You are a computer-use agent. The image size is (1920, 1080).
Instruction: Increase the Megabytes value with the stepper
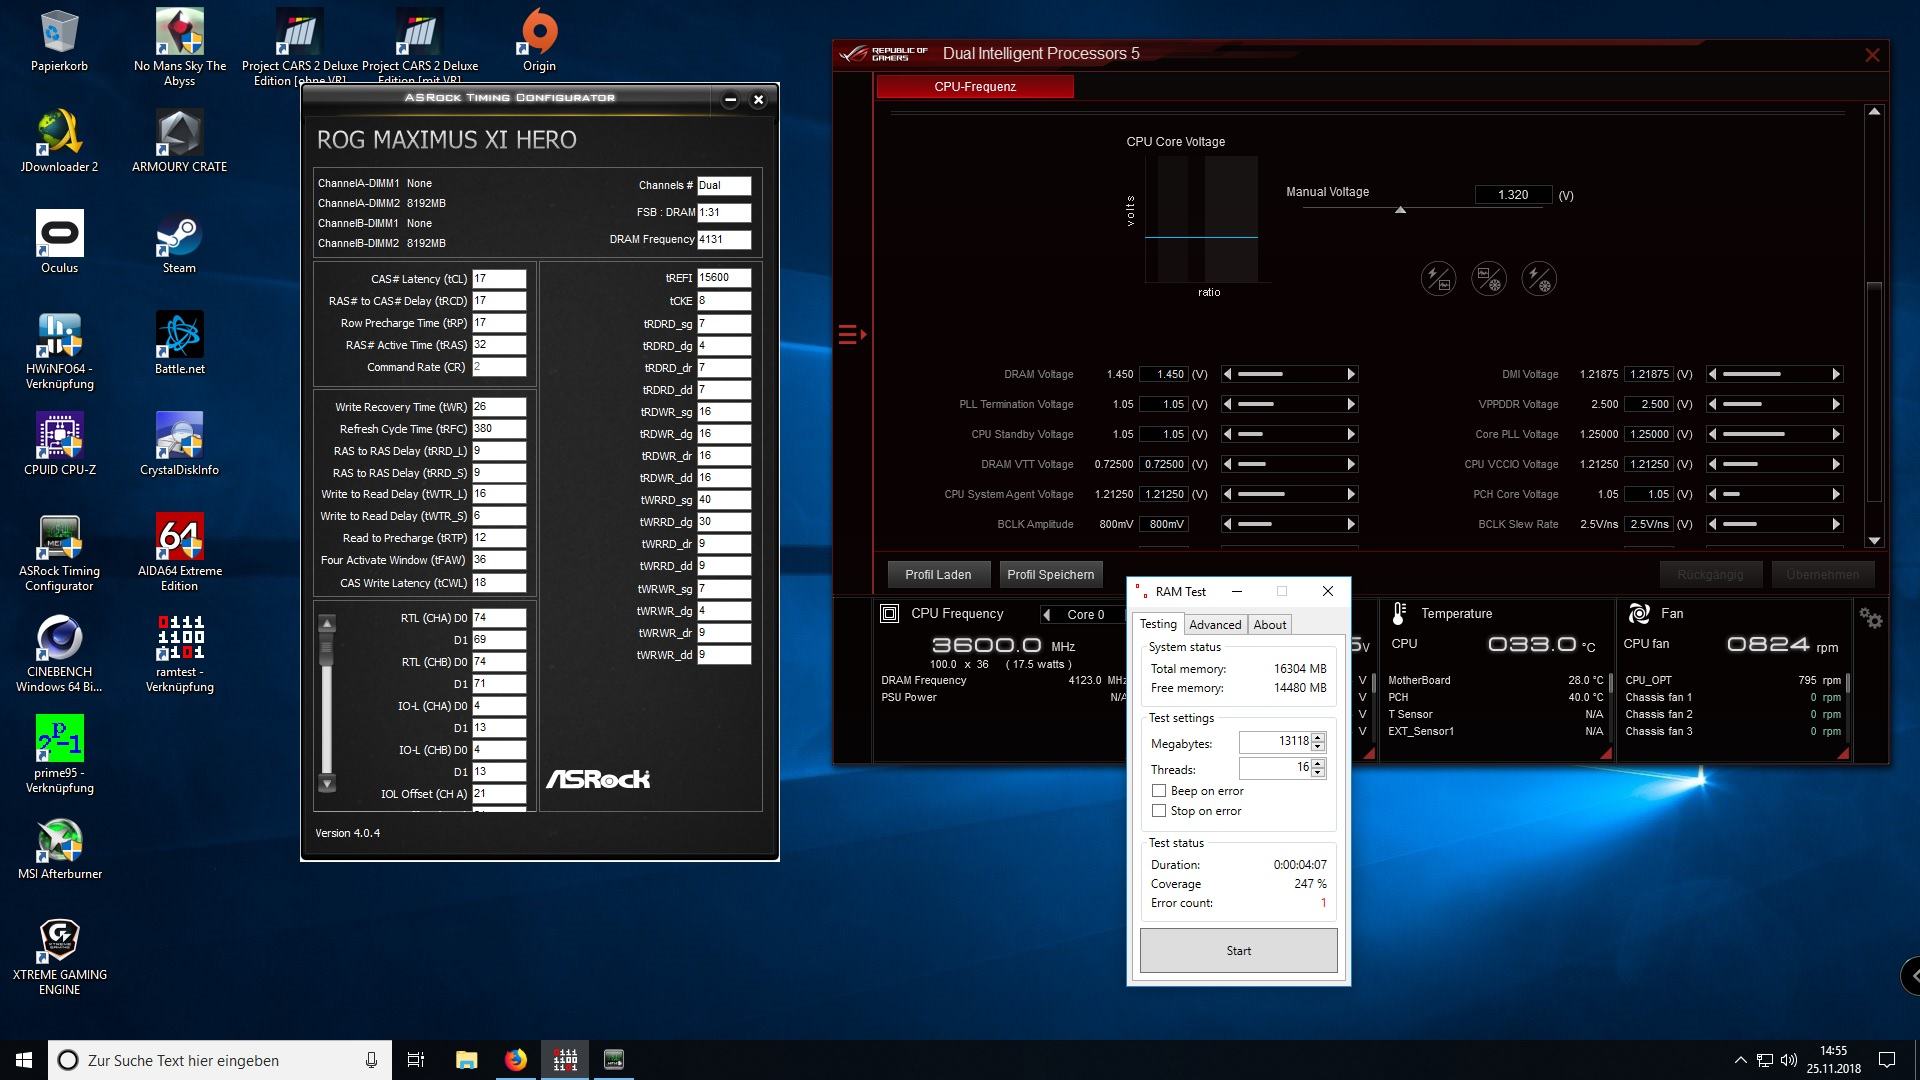click(x=1318, y=738)
